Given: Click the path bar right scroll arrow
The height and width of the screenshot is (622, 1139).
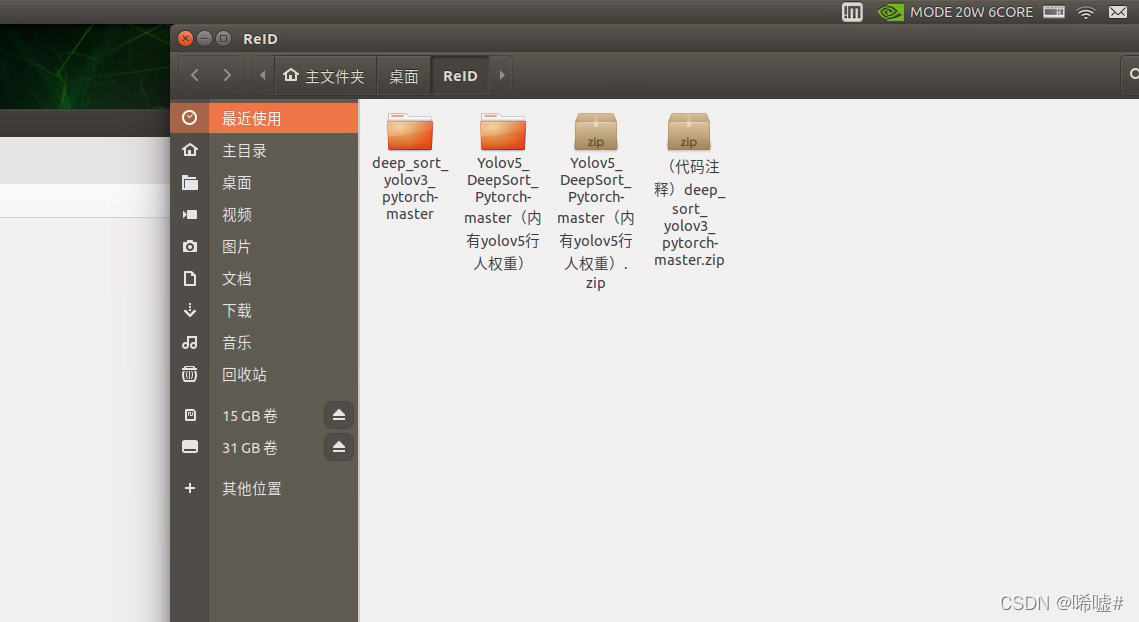Looking at the screenshot, I should [501, 75].
